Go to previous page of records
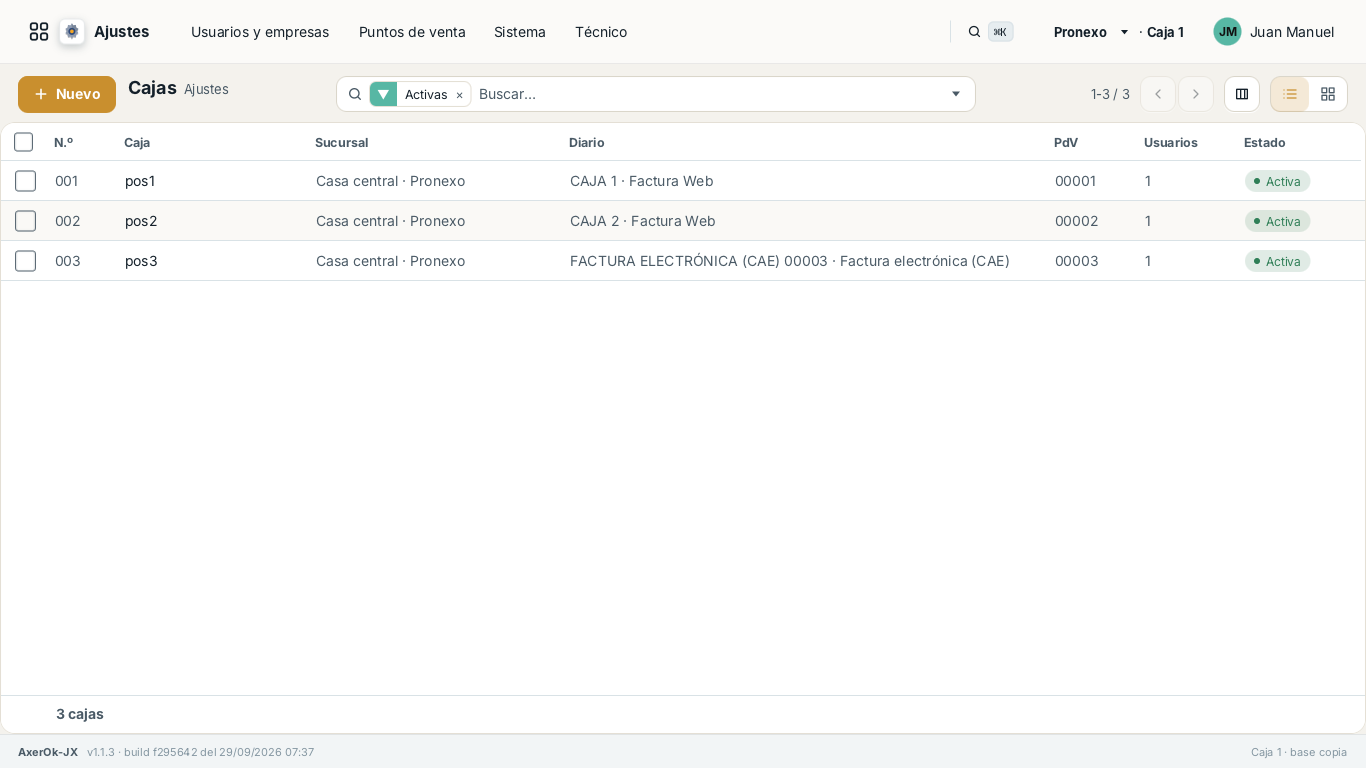The height and width of the screenshot is (768, 1366). (1158, 94)
